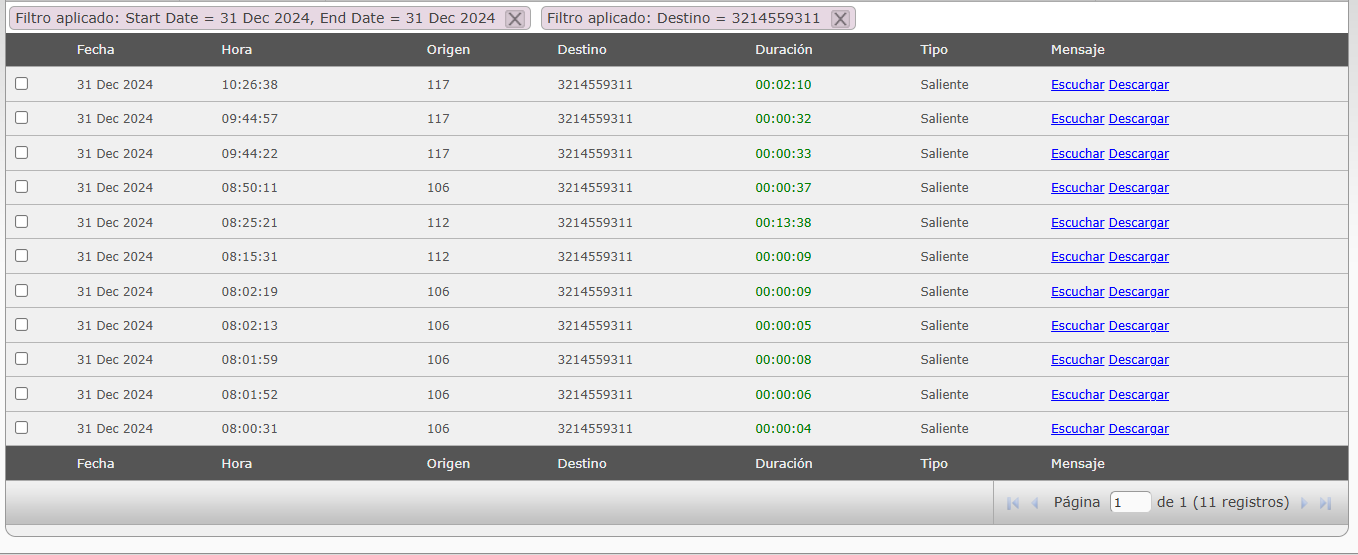Download recording of the 08:00:31 call

(1138, 429)
